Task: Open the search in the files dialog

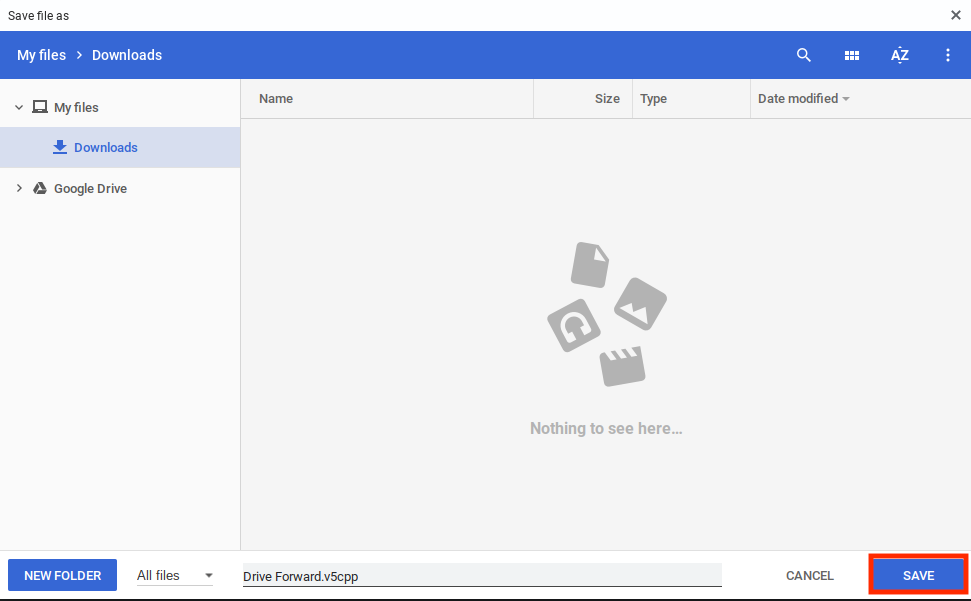Action: pyautogui.click(x=803, y=55)
